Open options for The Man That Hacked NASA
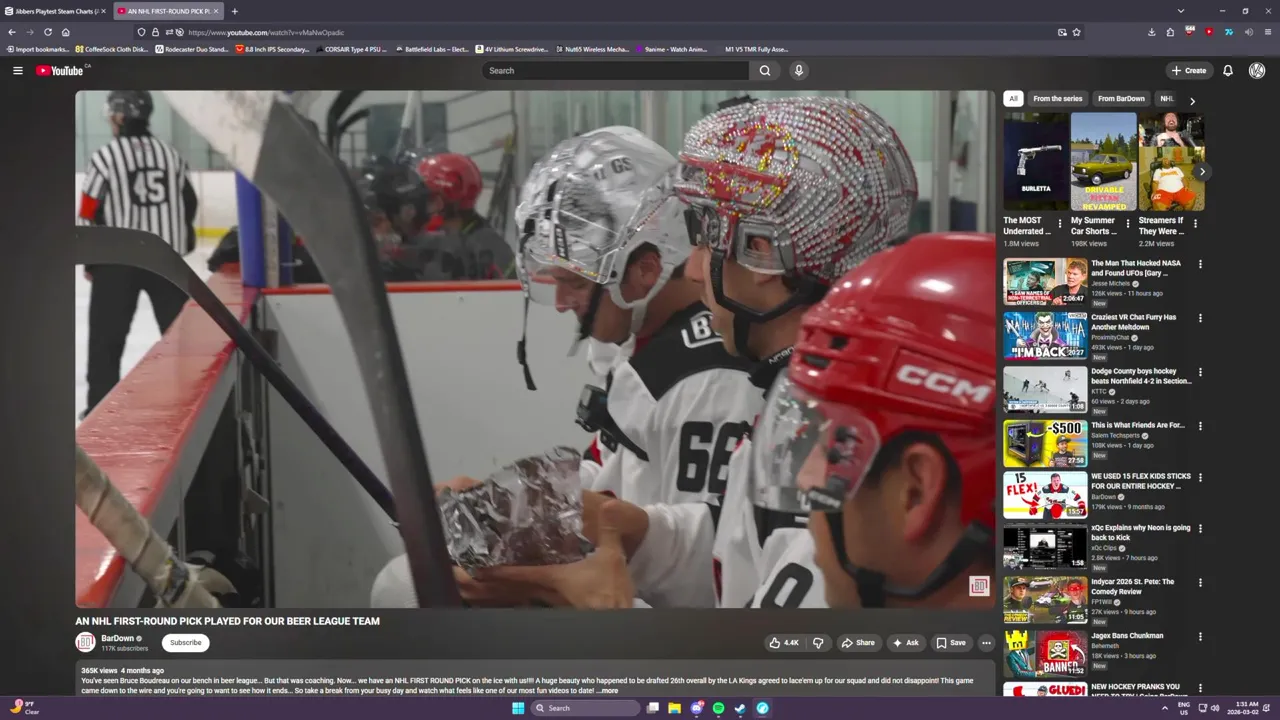The height and width of the screenshot is (720, 1280). click(1200, 265)
